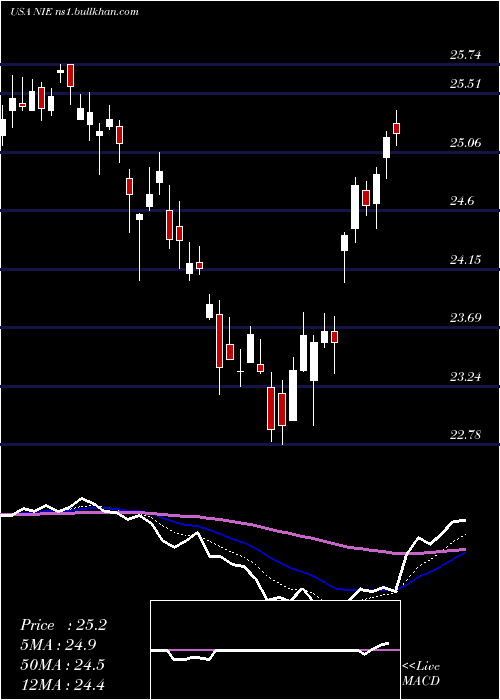Click the 23.24 price level label
The height and width of the screenshot is (700, 500).
(466, 376)
